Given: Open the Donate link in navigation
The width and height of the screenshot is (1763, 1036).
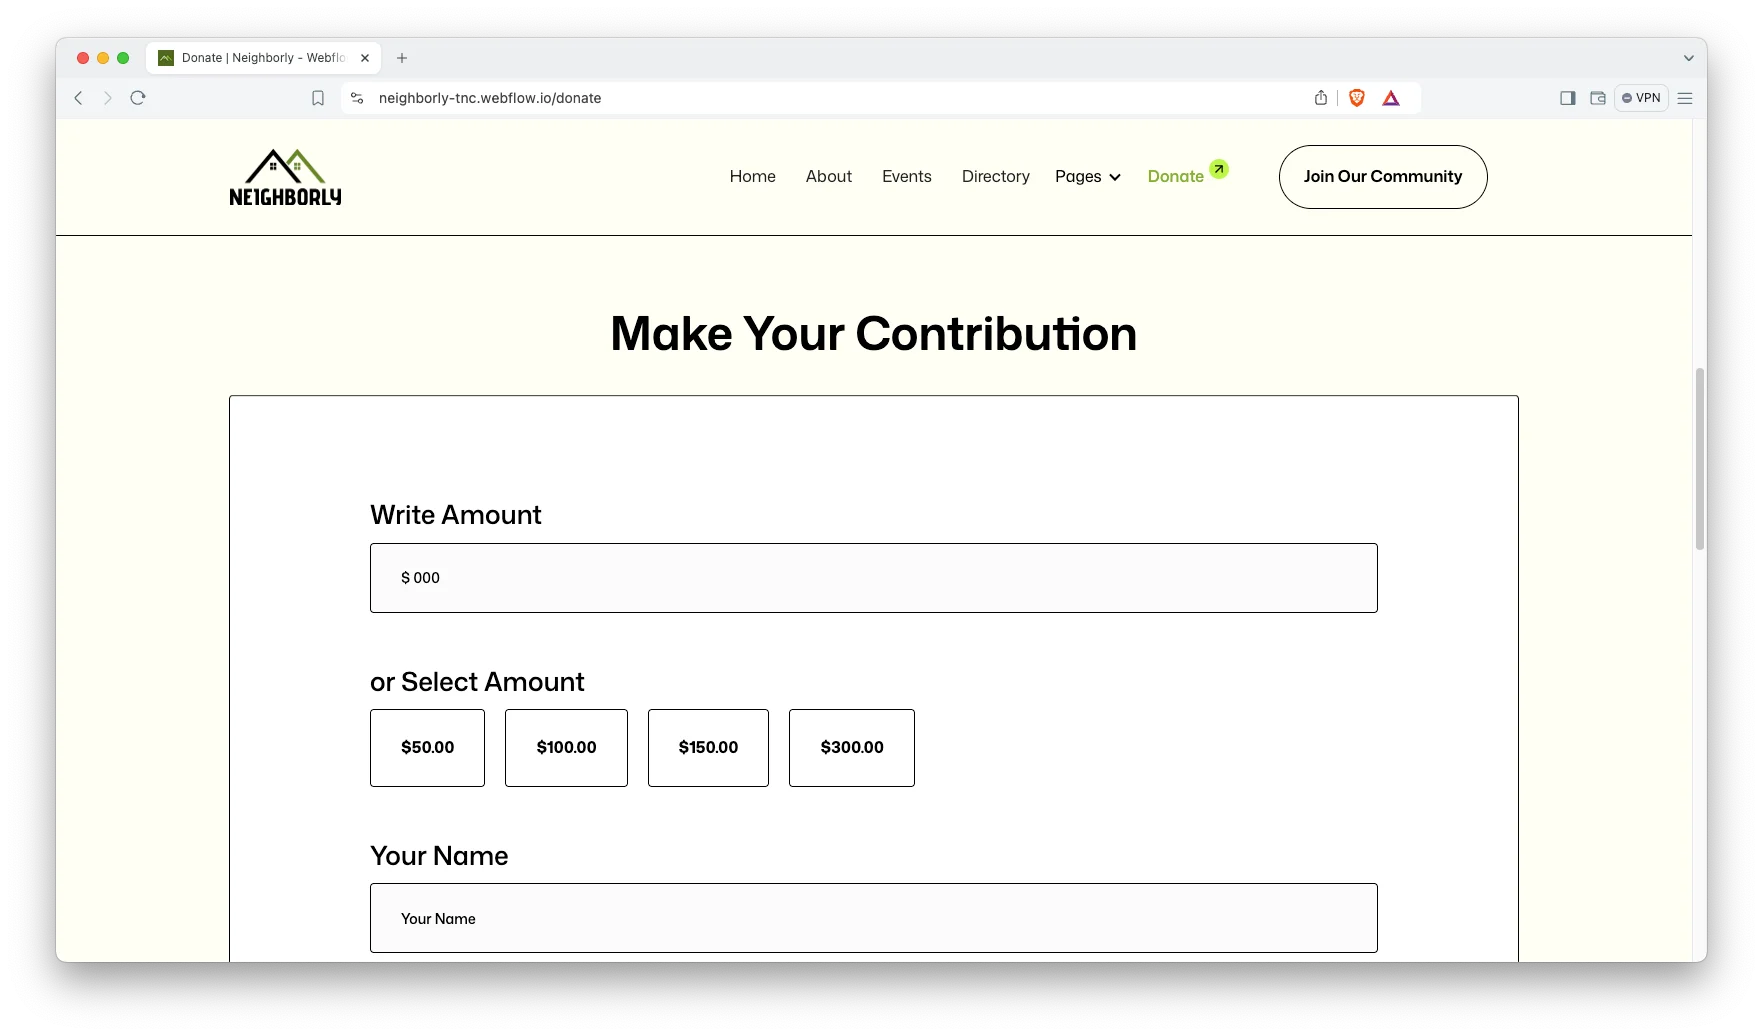Looking at the screenshot, I should [x=1176, y=177].
